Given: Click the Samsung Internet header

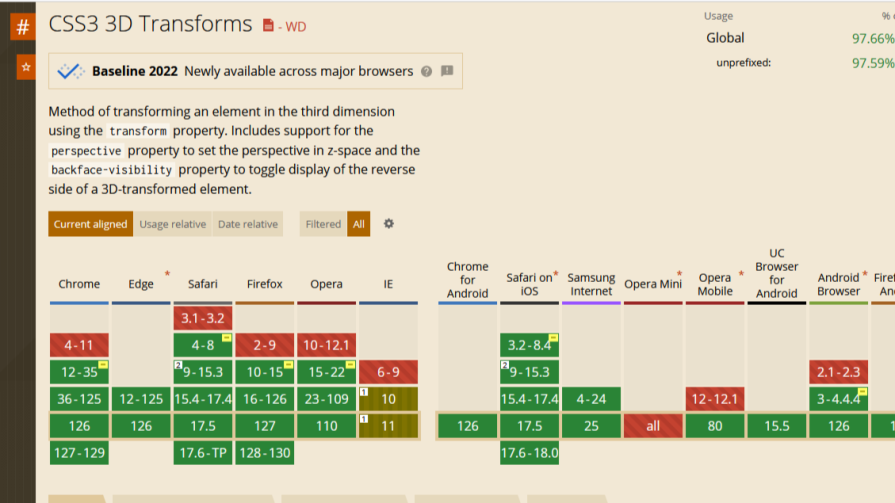Looking at the screenshot, I should click(x=591, y=284).
